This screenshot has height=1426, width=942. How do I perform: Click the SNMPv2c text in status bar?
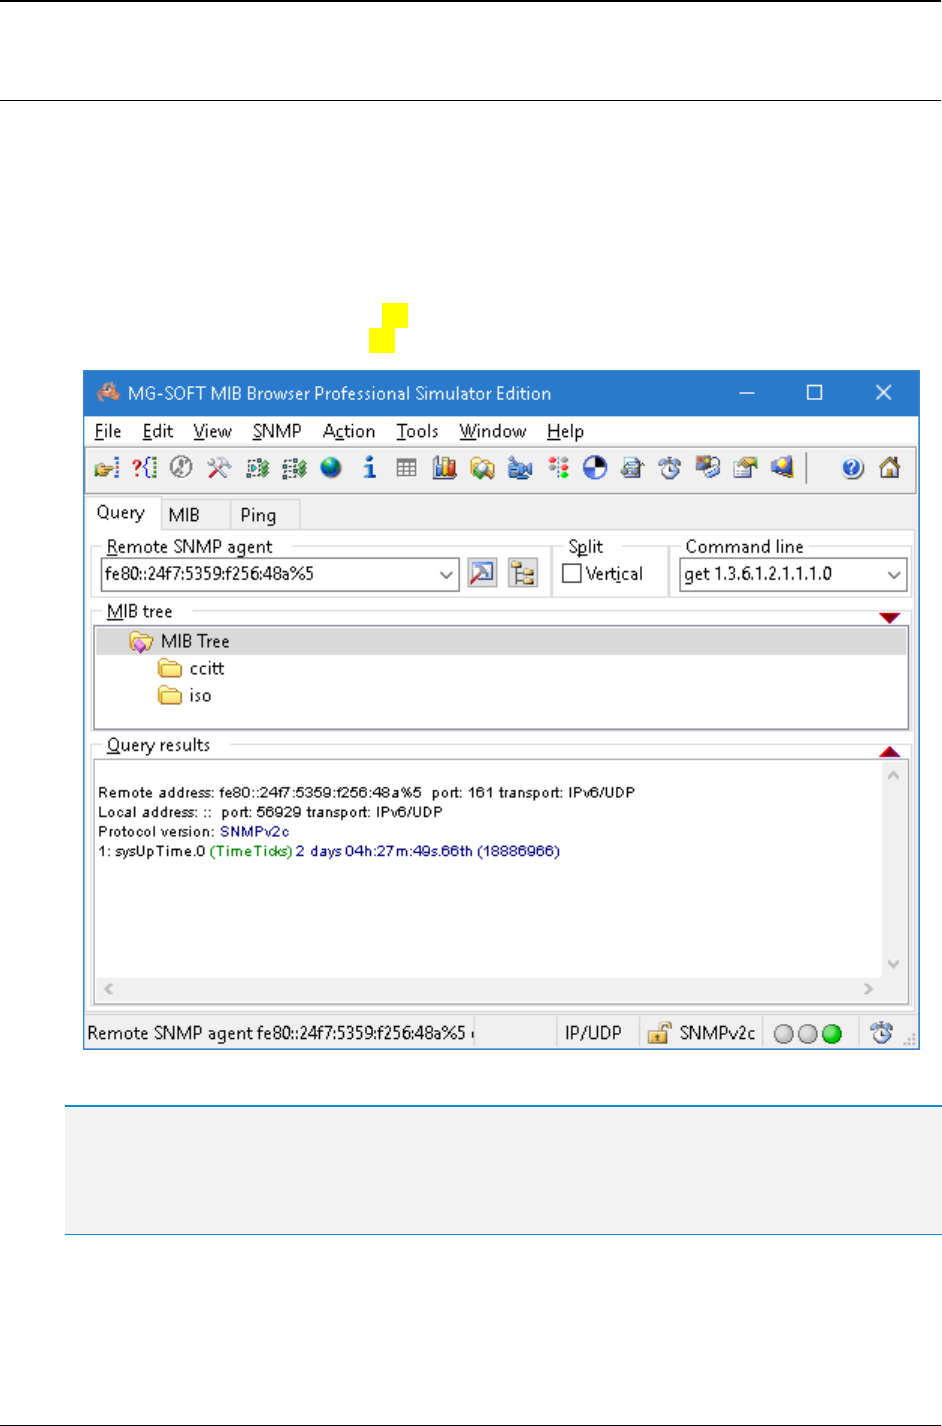717,1033
